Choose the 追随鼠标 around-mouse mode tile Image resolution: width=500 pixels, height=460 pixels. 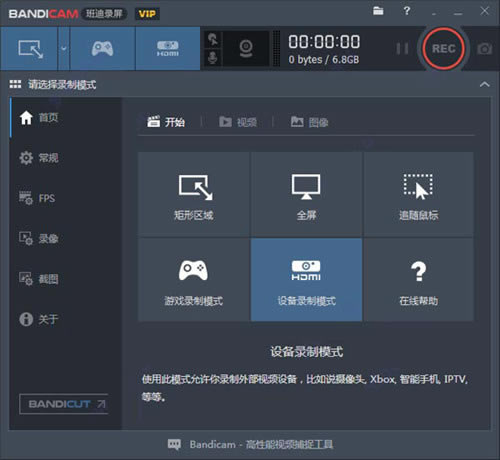point(419,194)
